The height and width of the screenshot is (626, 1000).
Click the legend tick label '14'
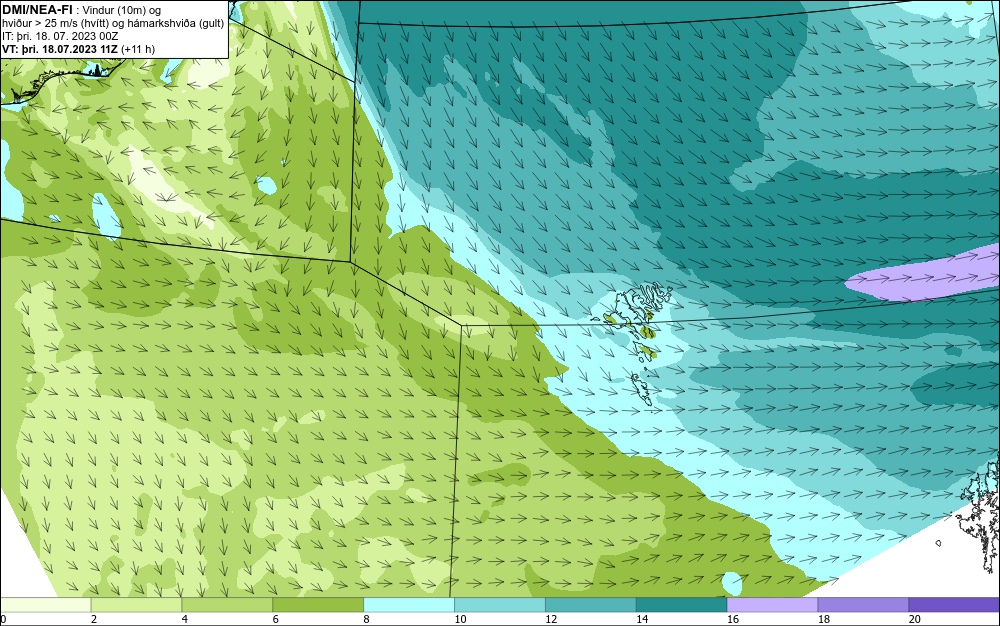pyautogui.click(x=642, y=619)
